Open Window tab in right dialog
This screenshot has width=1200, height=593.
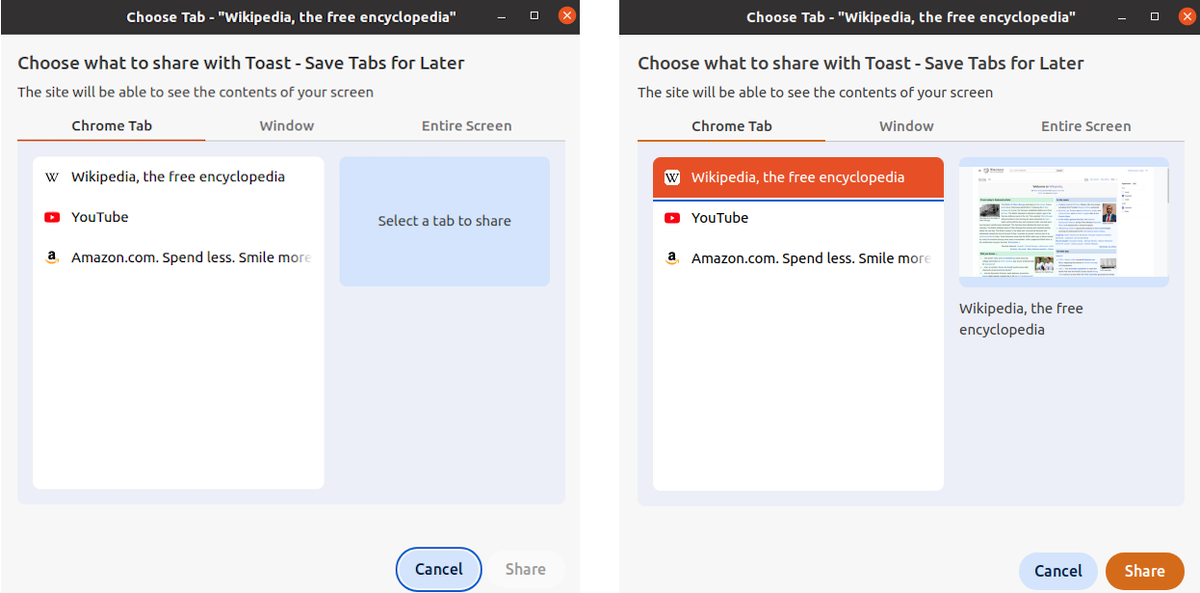[907, 126]
